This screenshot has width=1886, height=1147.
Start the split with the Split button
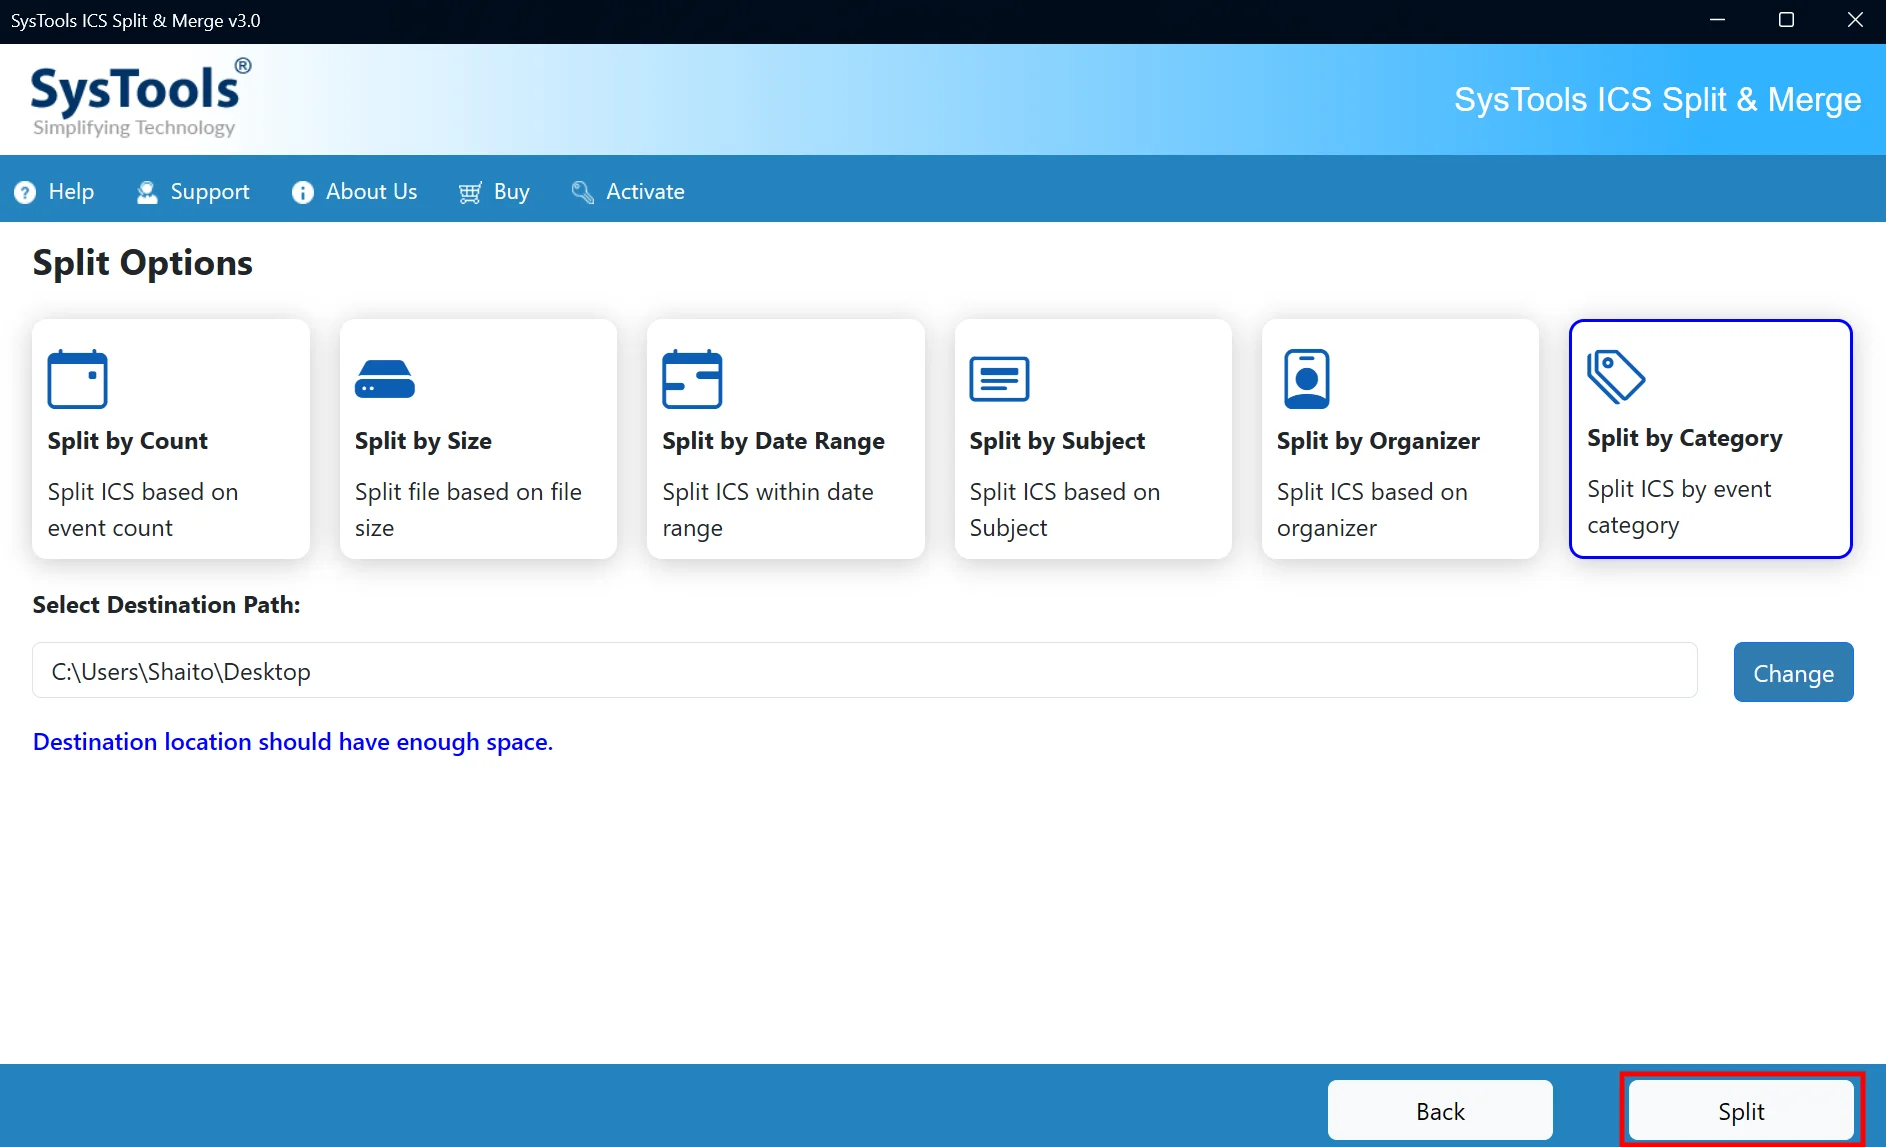(1741, 1110)
